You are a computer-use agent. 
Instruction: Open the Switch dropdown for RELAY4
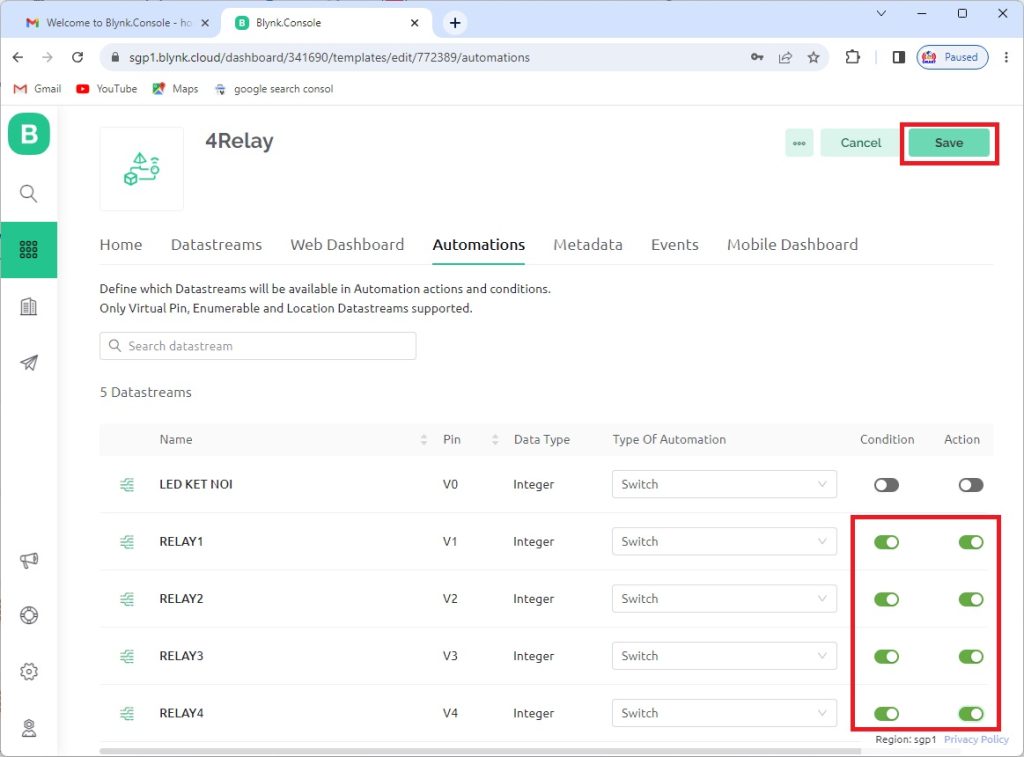pos(724,714)
